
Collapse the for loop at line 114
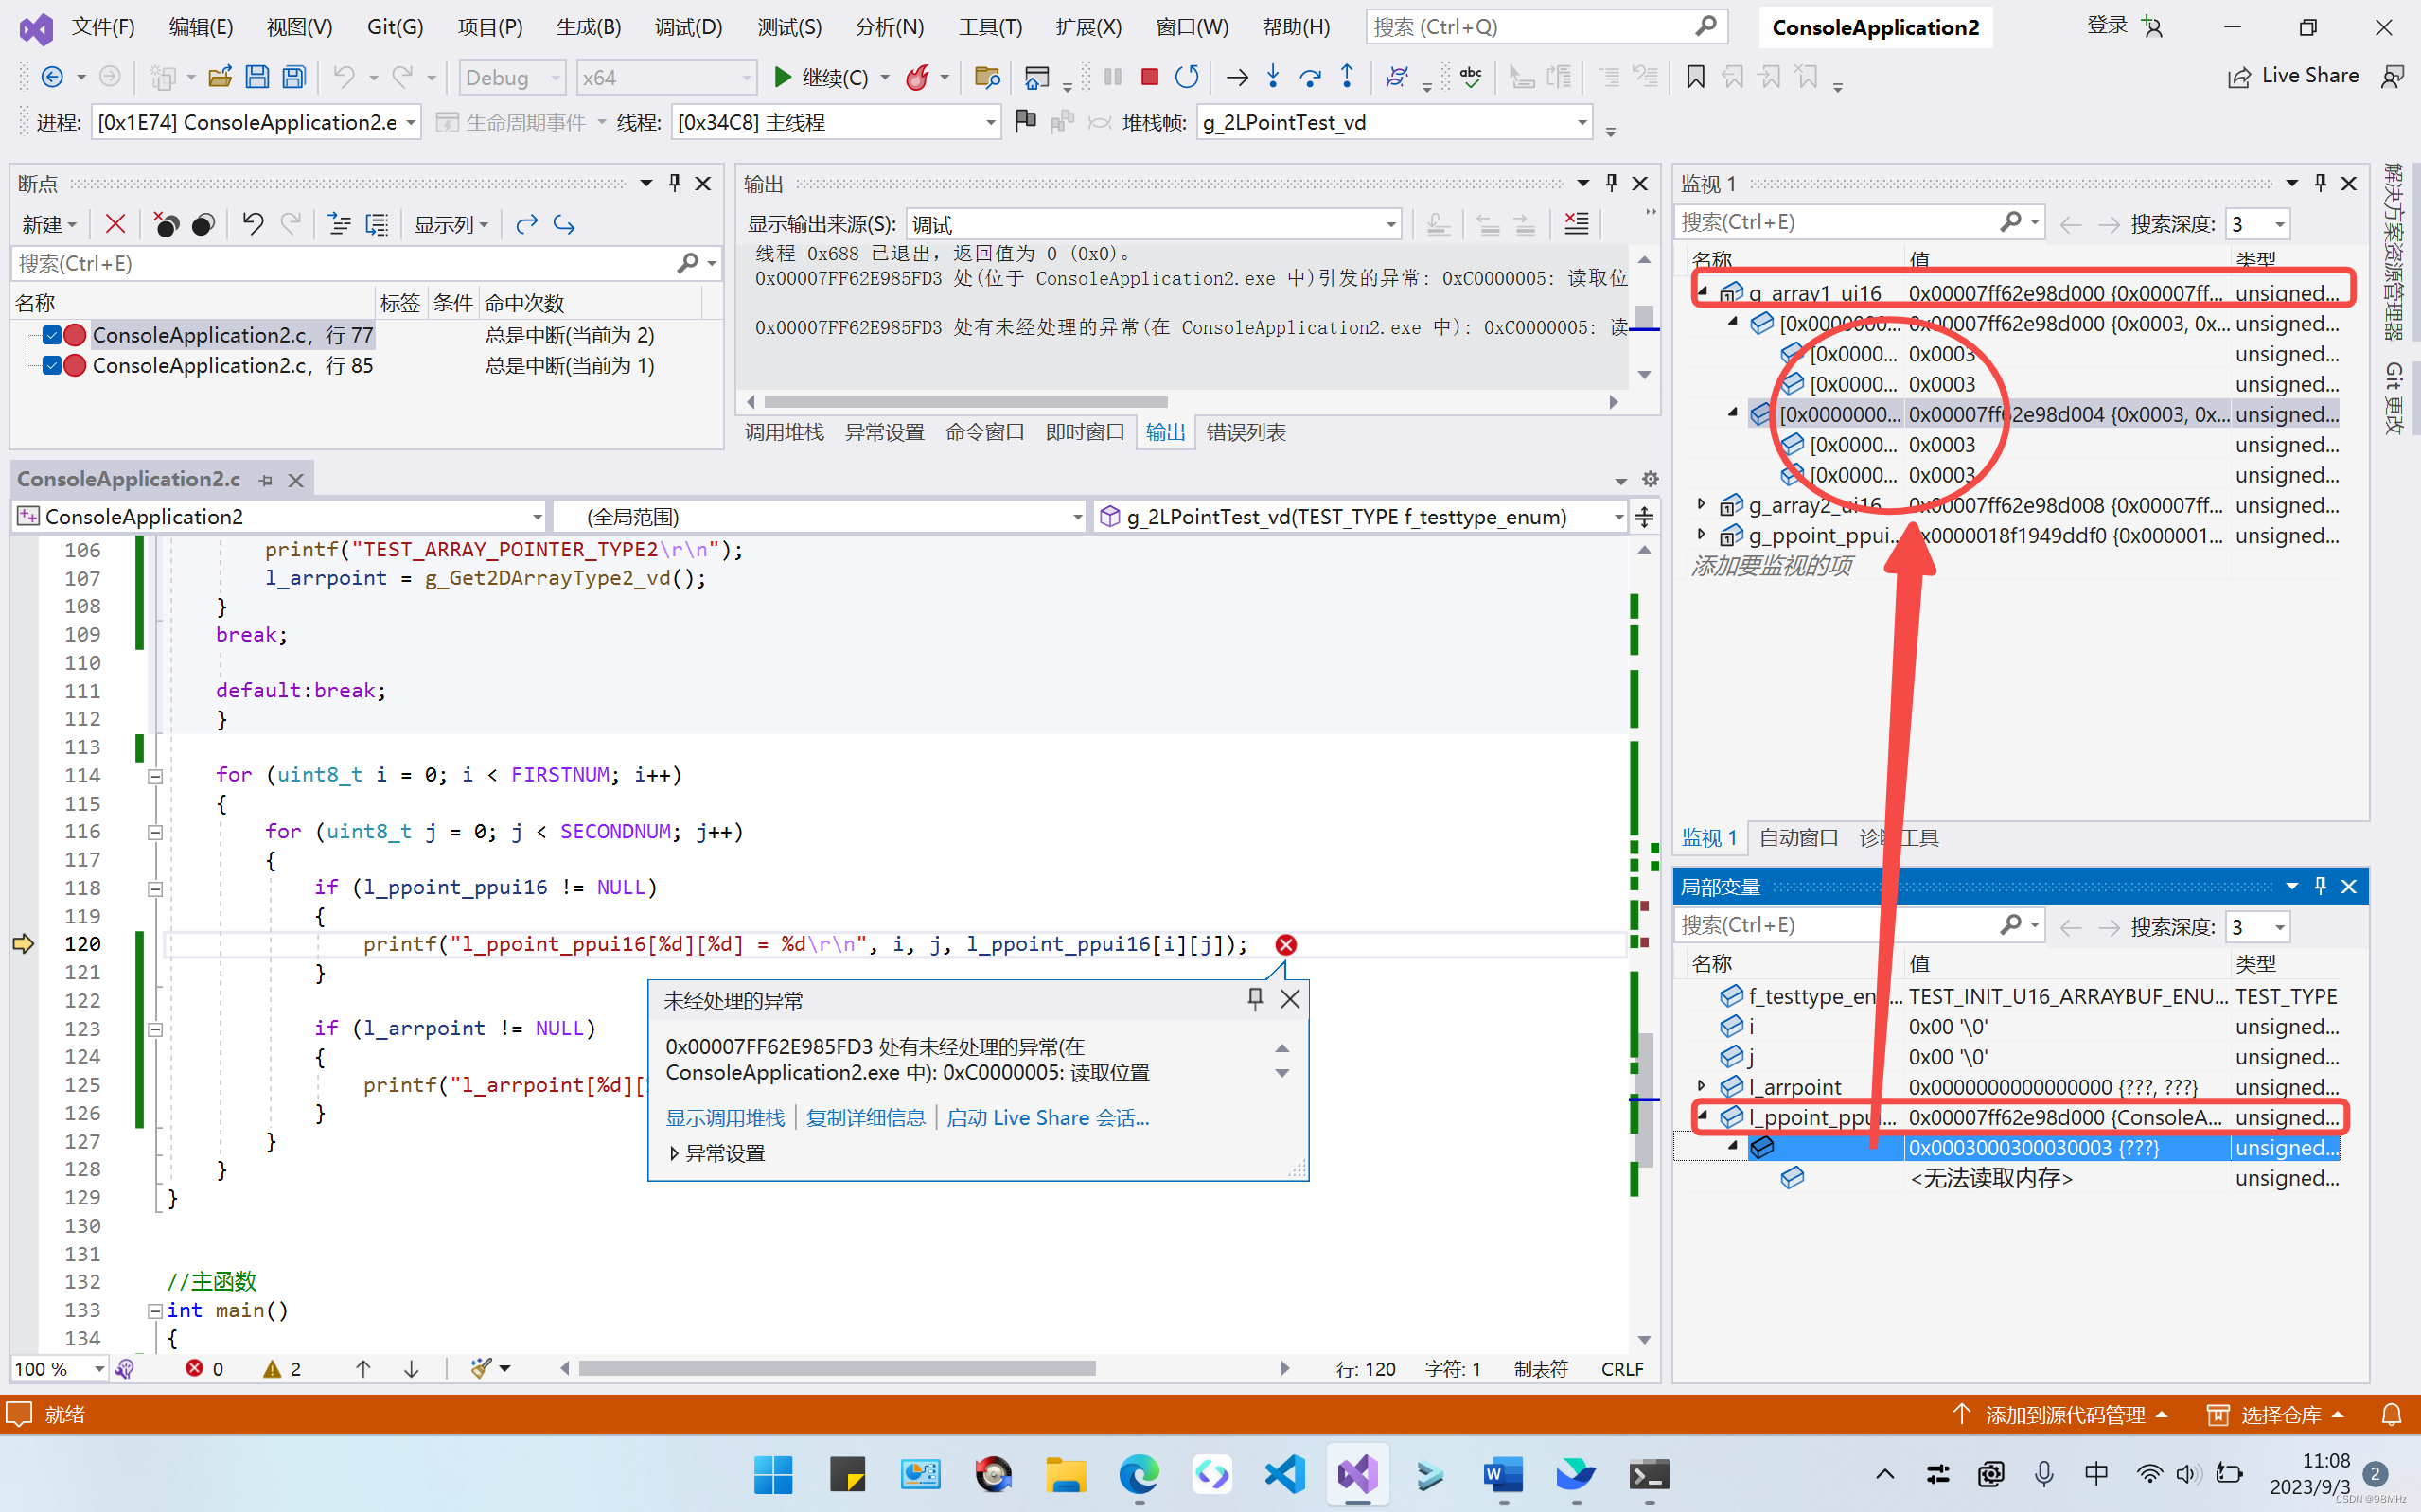point(155,776)
